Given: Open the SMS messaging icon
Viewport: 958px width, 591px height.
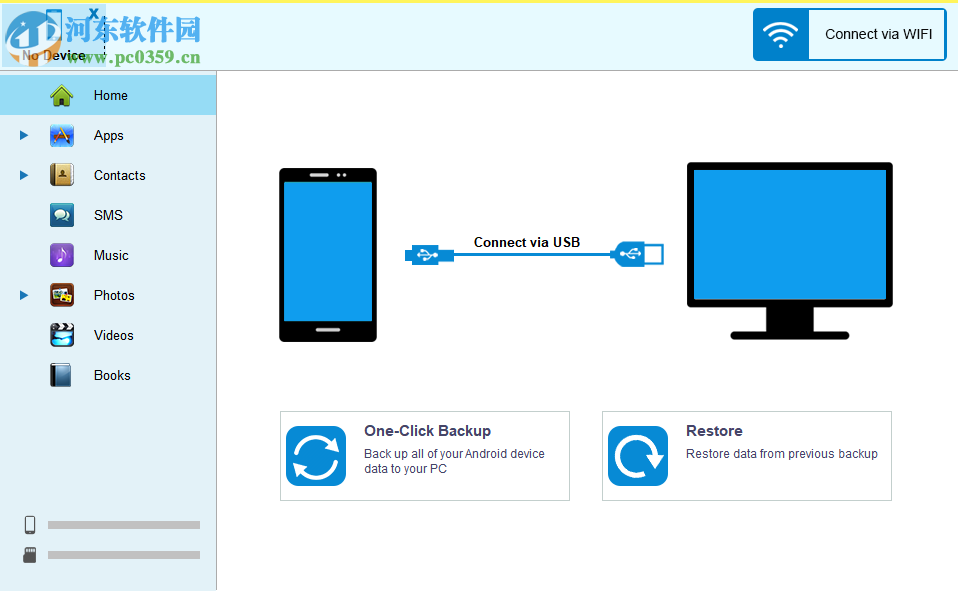Looking at the screenshot, I should point(61,215).
